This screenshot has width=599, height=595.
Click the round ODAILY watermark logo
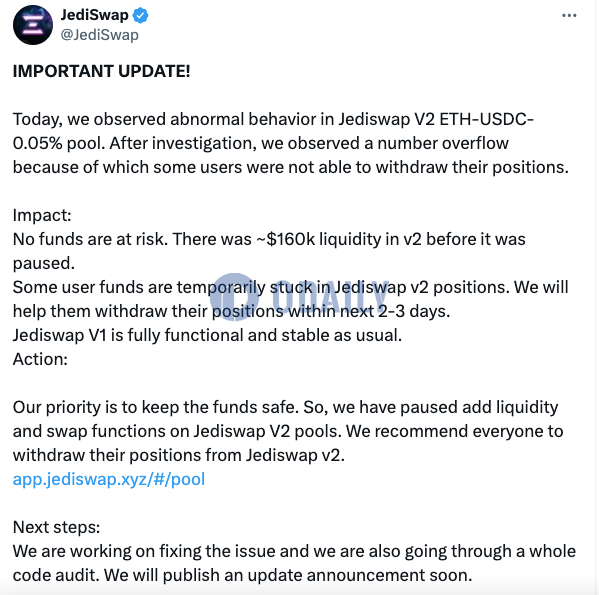pyautogui.click(x=234, y=297)
